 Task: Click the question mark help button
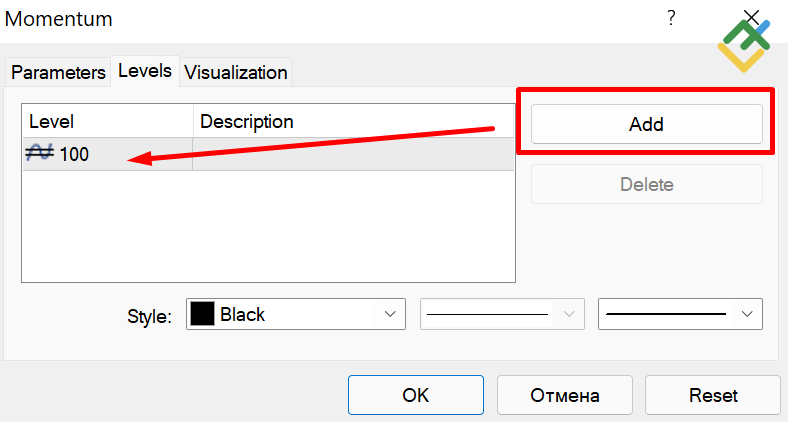pos(671,17)
